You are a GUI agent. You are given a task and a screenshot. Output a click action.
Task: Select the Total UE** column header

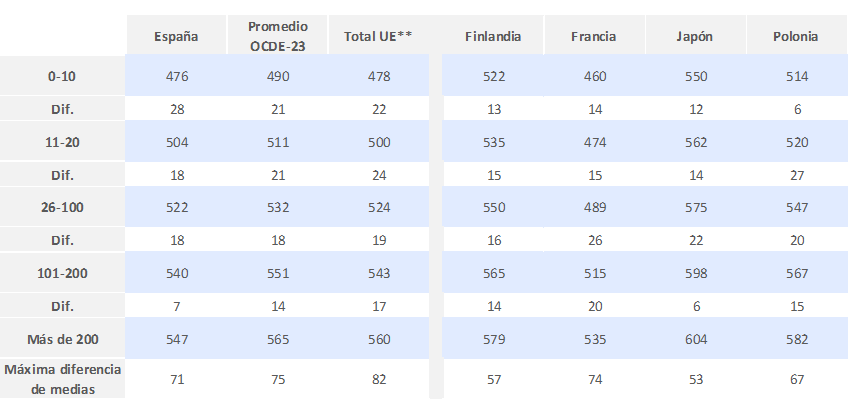pos(378,36)
